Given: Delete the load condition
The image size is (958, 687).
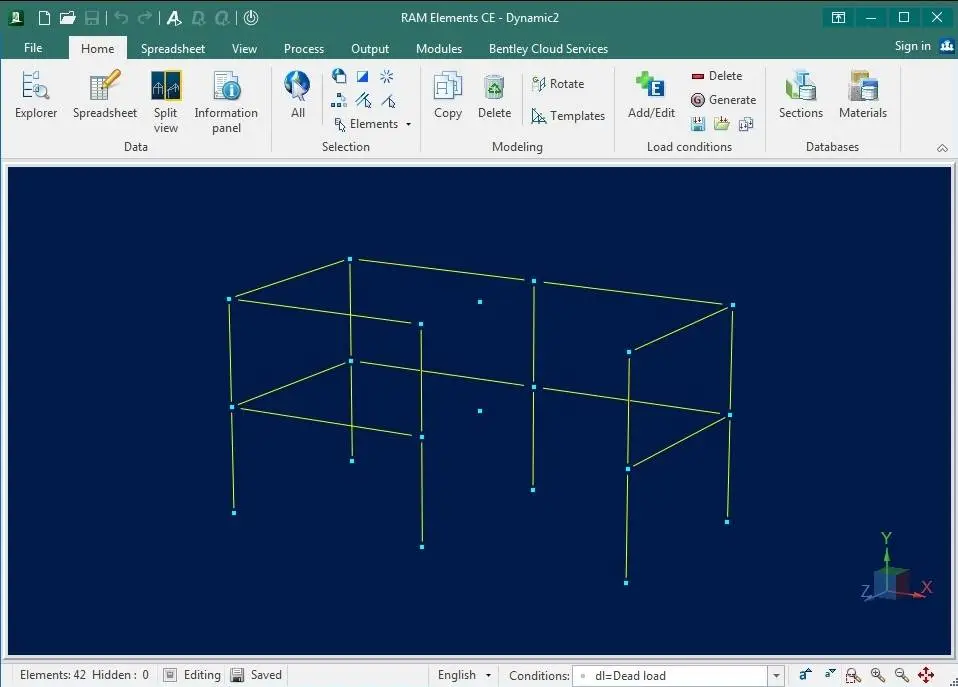Looking at the screenshot, I should point(717,76).
